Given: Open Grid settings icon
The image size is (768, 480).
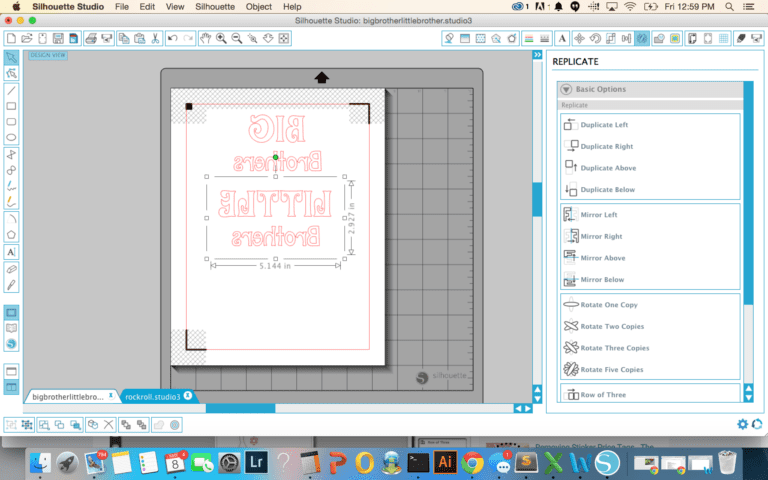Looking at the screenshot, I should 723,38.
